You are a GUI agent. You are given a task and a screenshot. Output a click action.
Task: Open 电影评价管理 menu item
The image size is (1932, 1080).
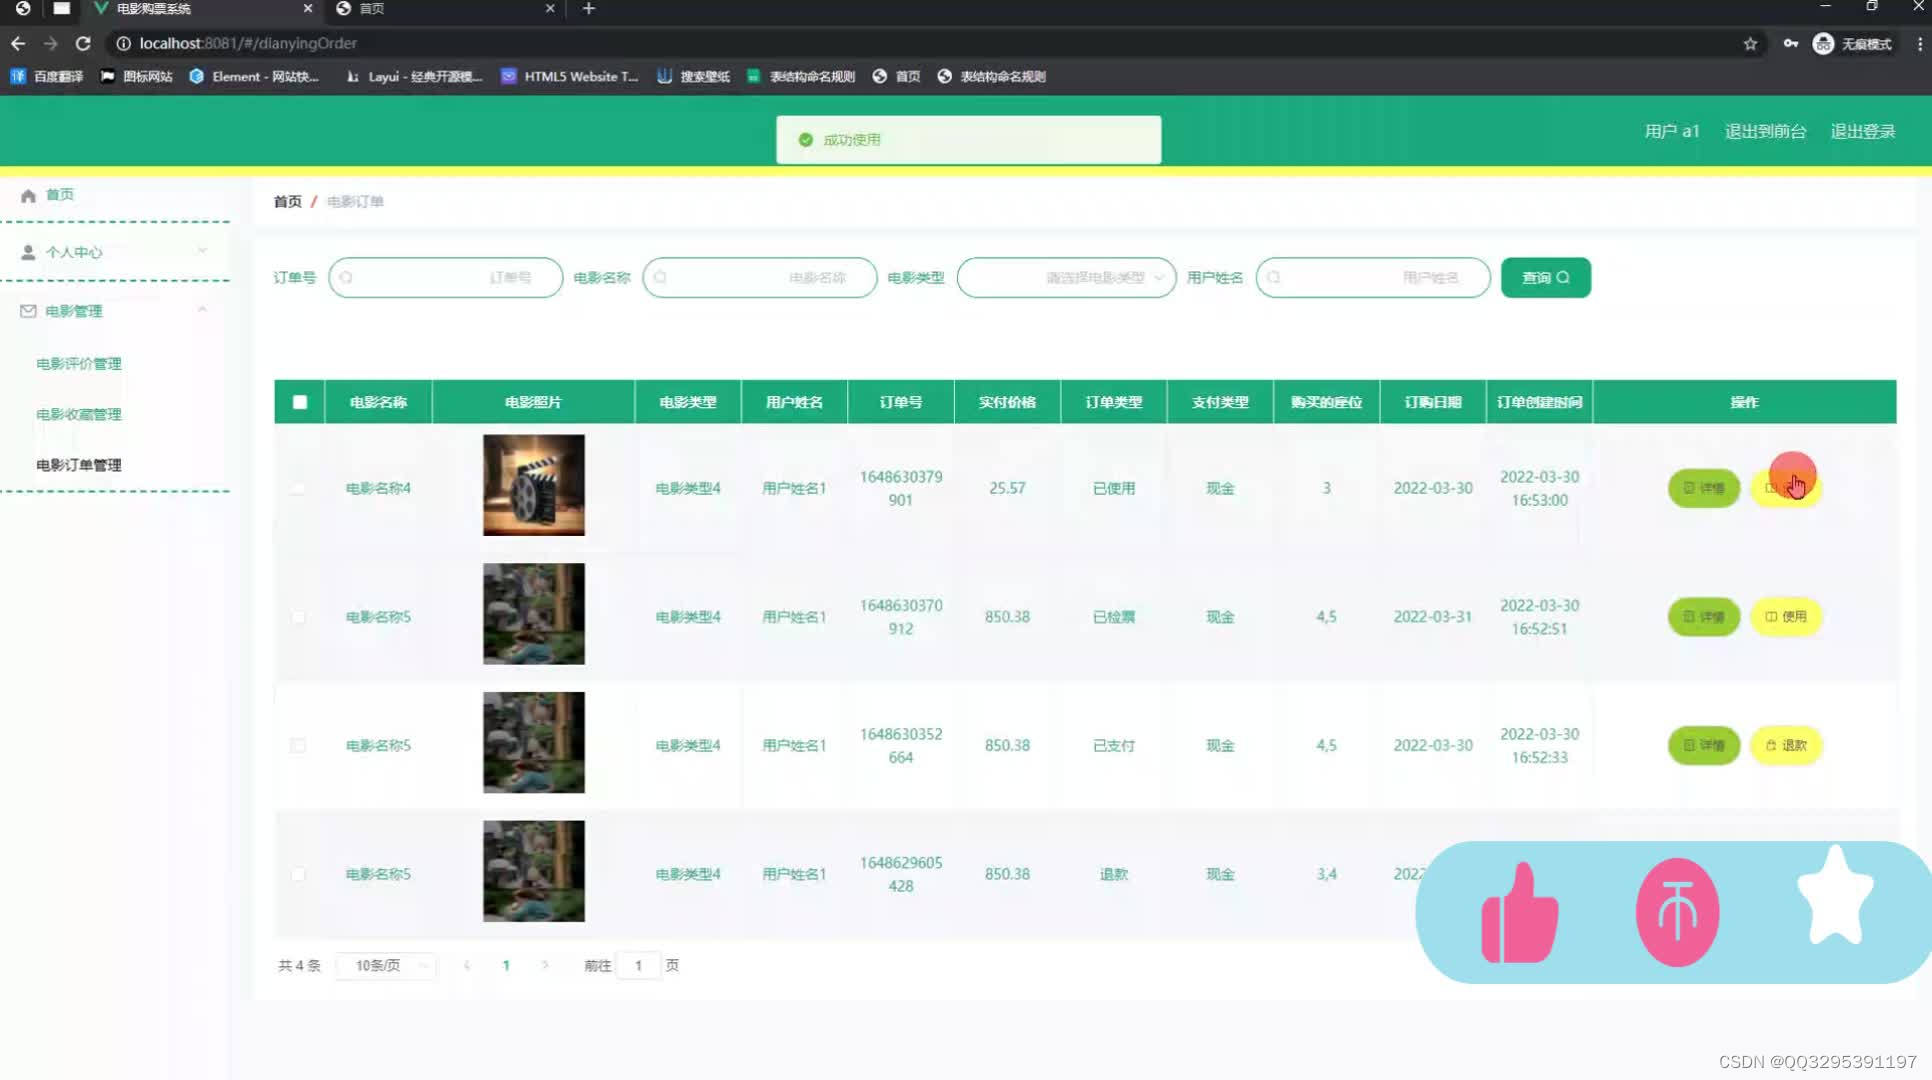tap(78, 362)
